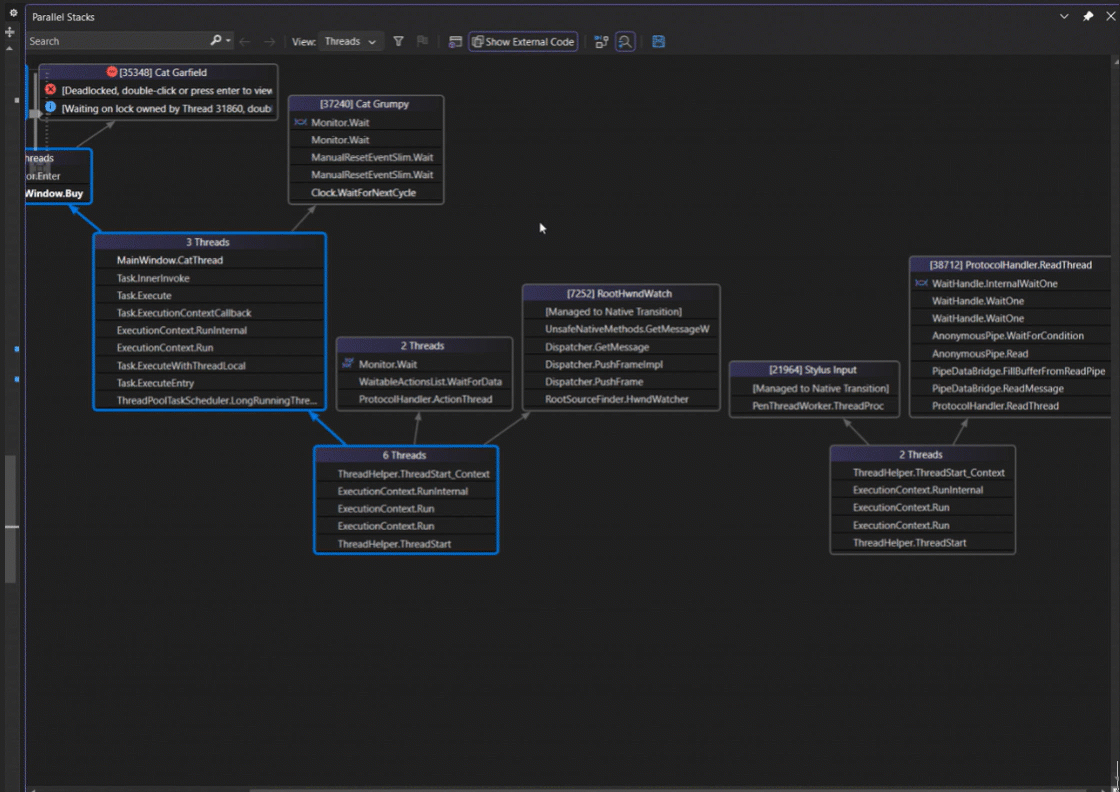
Task: Toggle the zoom-to-fit magnifier toolbar button
Action: click(625, 41)
